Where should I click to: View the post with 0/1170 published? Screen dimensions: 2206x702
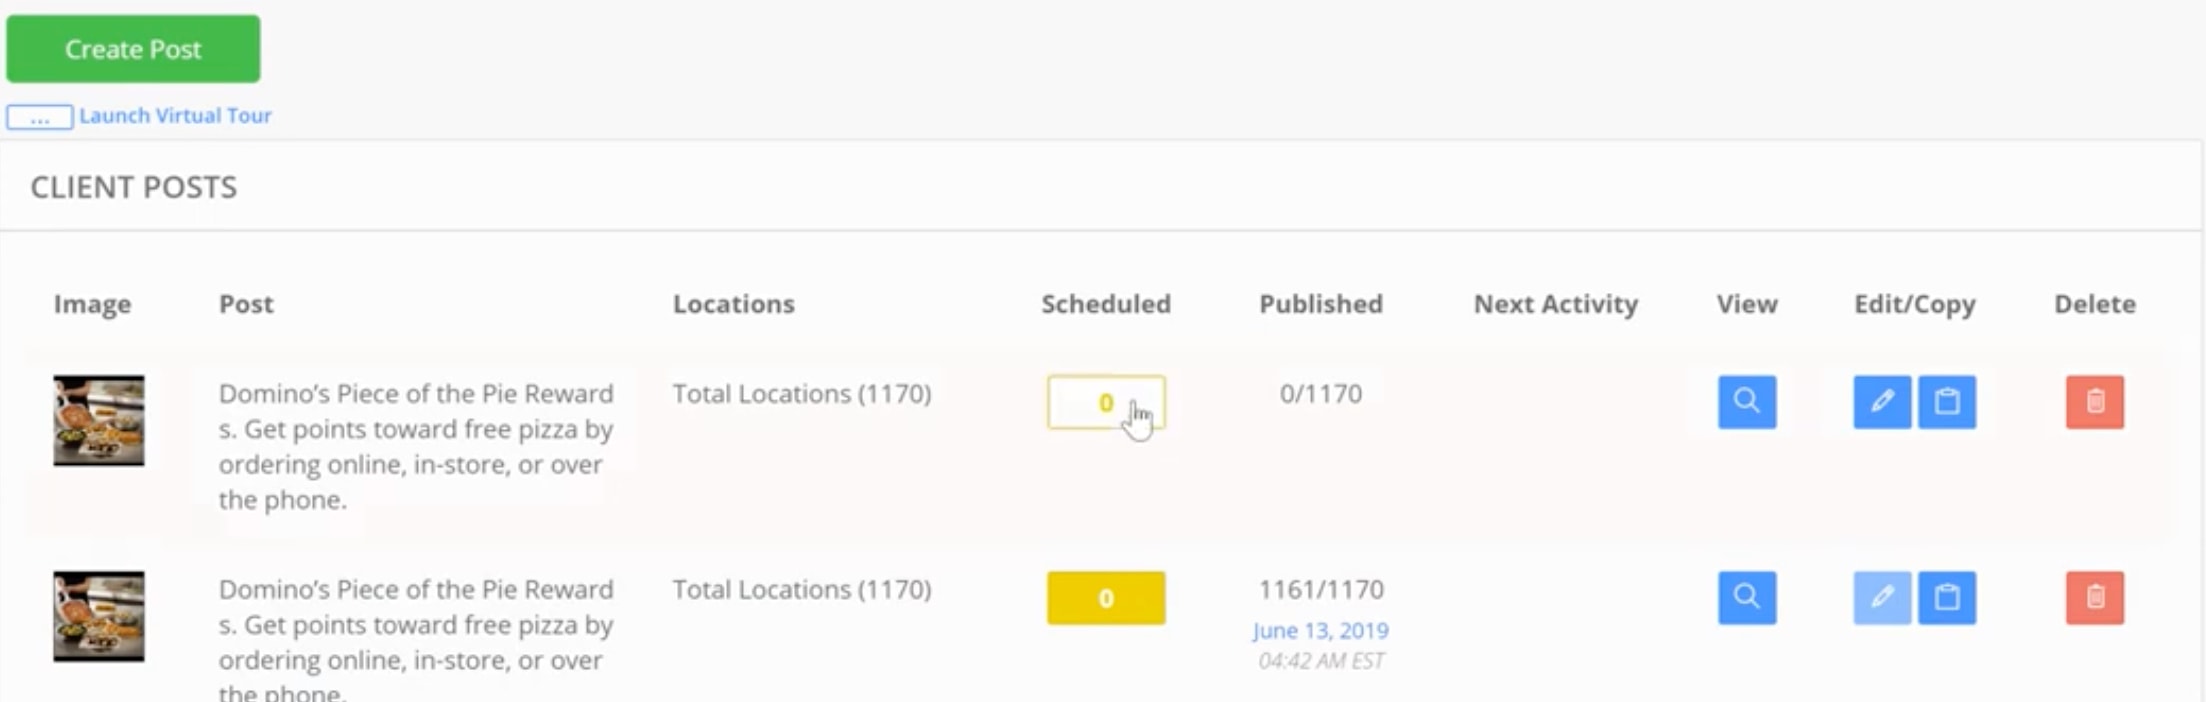coord(1747,402)
